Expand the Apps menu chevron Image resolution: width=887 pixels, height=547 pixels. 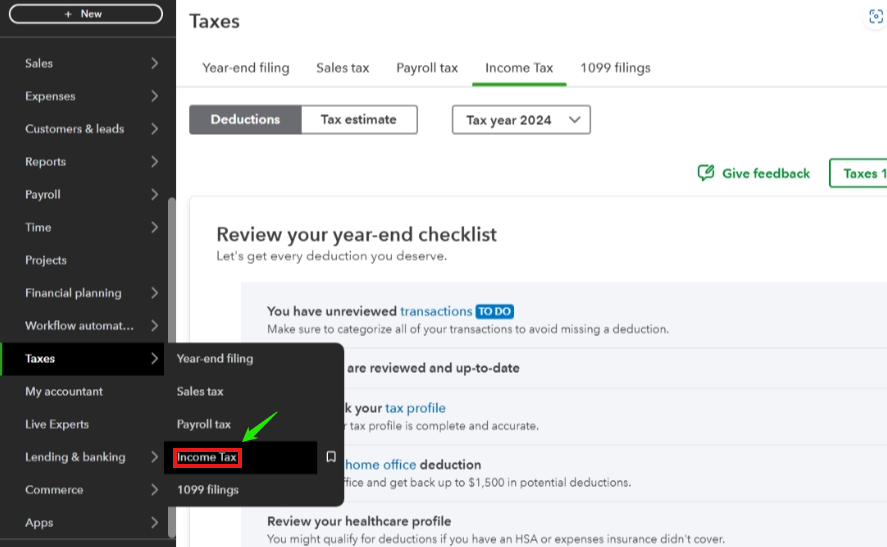154,523
